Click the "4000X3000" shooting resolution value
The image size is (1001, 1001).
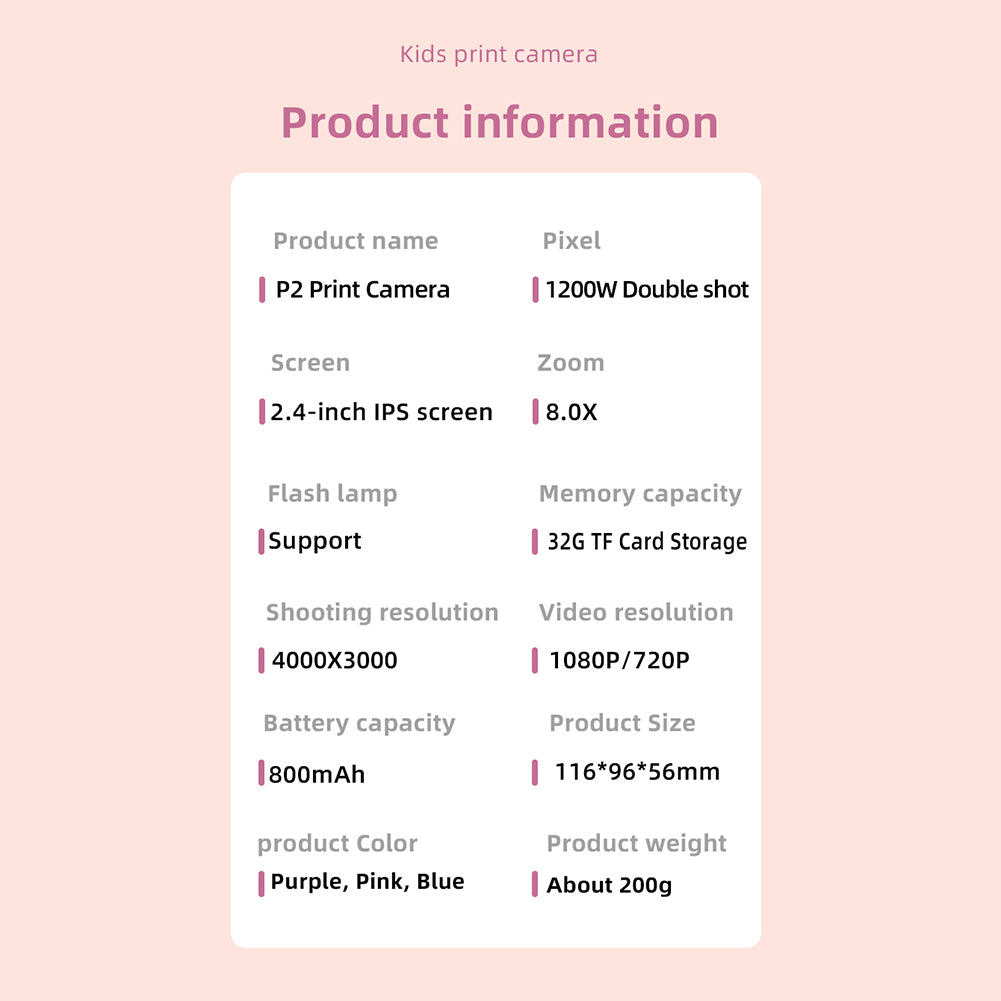334,660
